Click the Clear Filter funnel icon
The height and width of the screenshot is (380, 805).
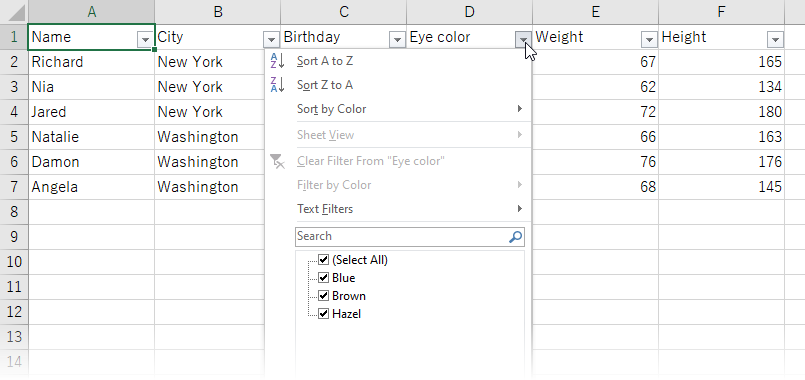(x=277, y=161)
